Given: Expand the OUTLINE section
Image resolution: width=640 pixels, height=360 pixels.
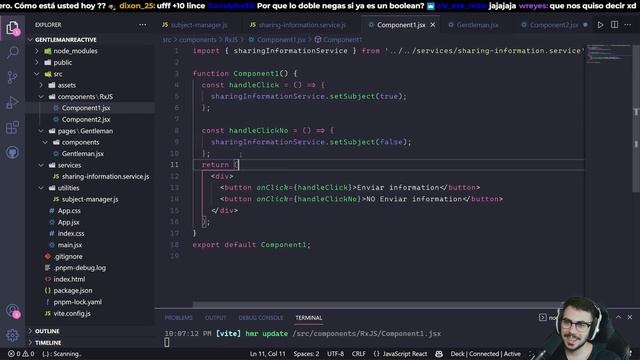Looking at the screenshot, I should 47,331.
